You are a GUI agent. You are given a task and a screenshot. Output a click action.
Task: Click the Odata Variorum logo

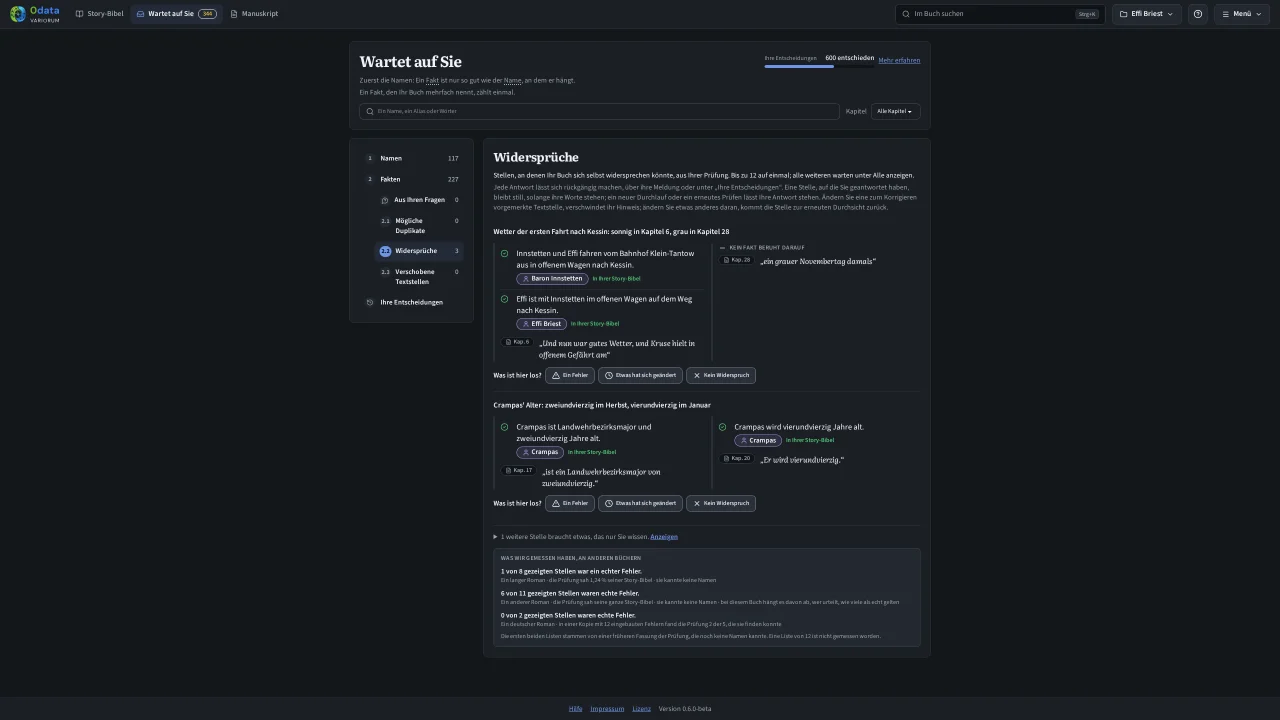pyautogui.click(x=36, y=14)
